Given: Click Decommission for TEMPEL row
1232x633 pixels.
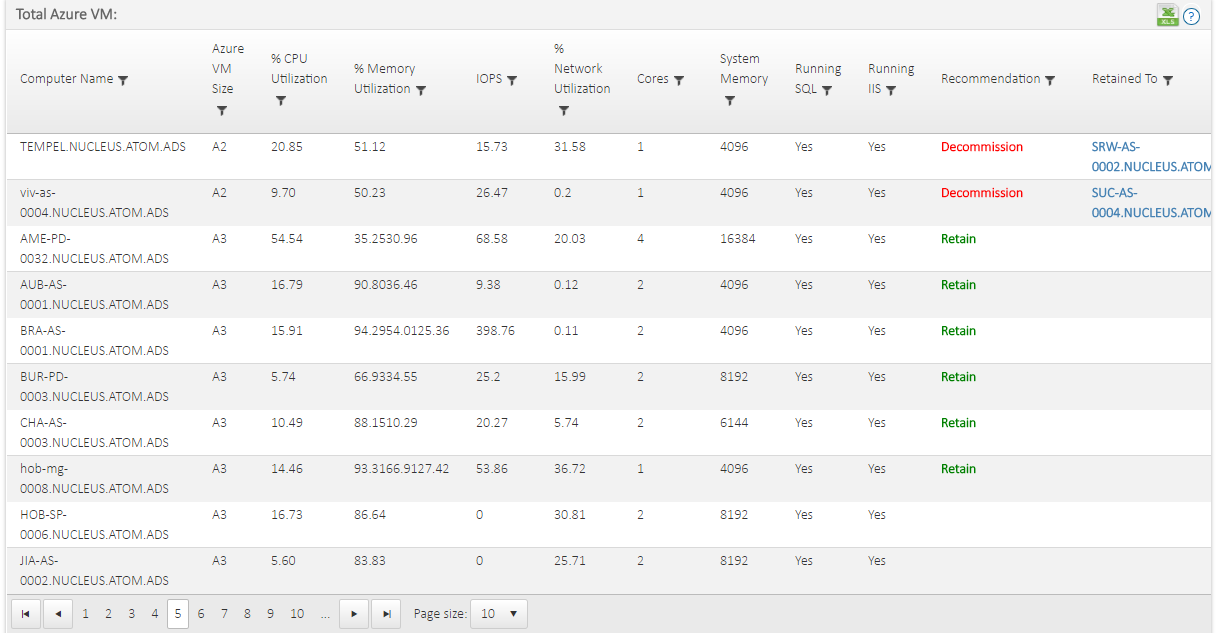Looking at the screenshot, I should click(x=982, y=147).
